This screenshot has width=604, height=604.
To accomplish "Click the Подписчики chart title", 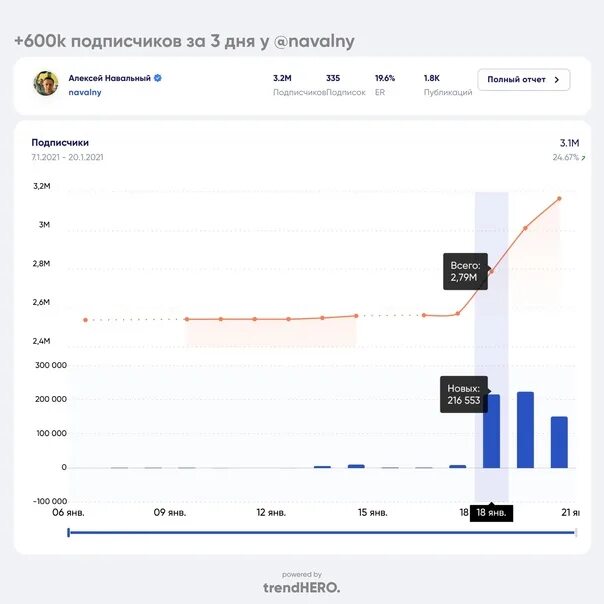I will (x=60, y=143).
